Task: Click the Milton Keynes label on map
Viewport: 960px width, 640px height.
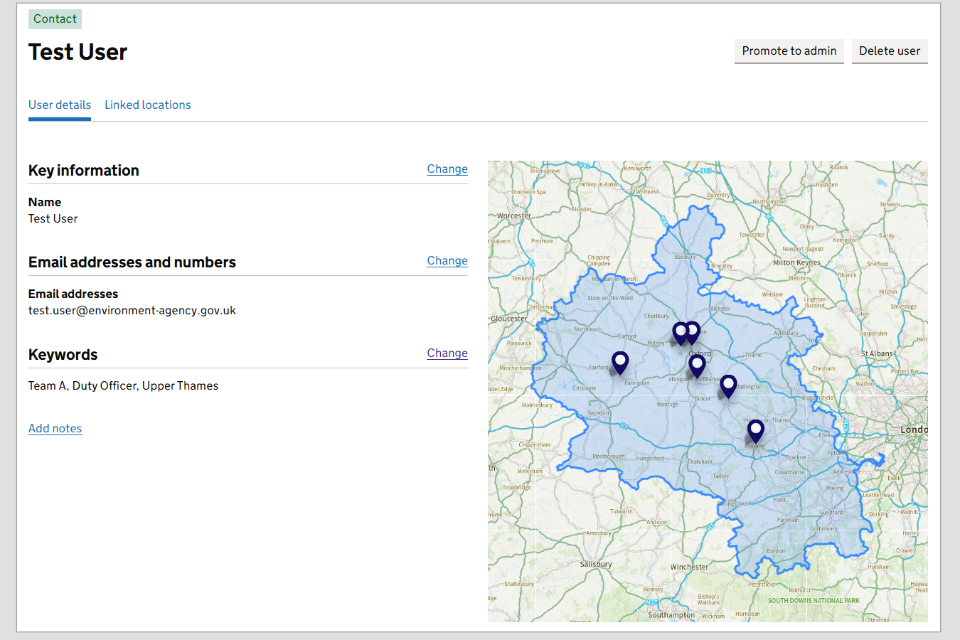Action: [x=797, y=263]
